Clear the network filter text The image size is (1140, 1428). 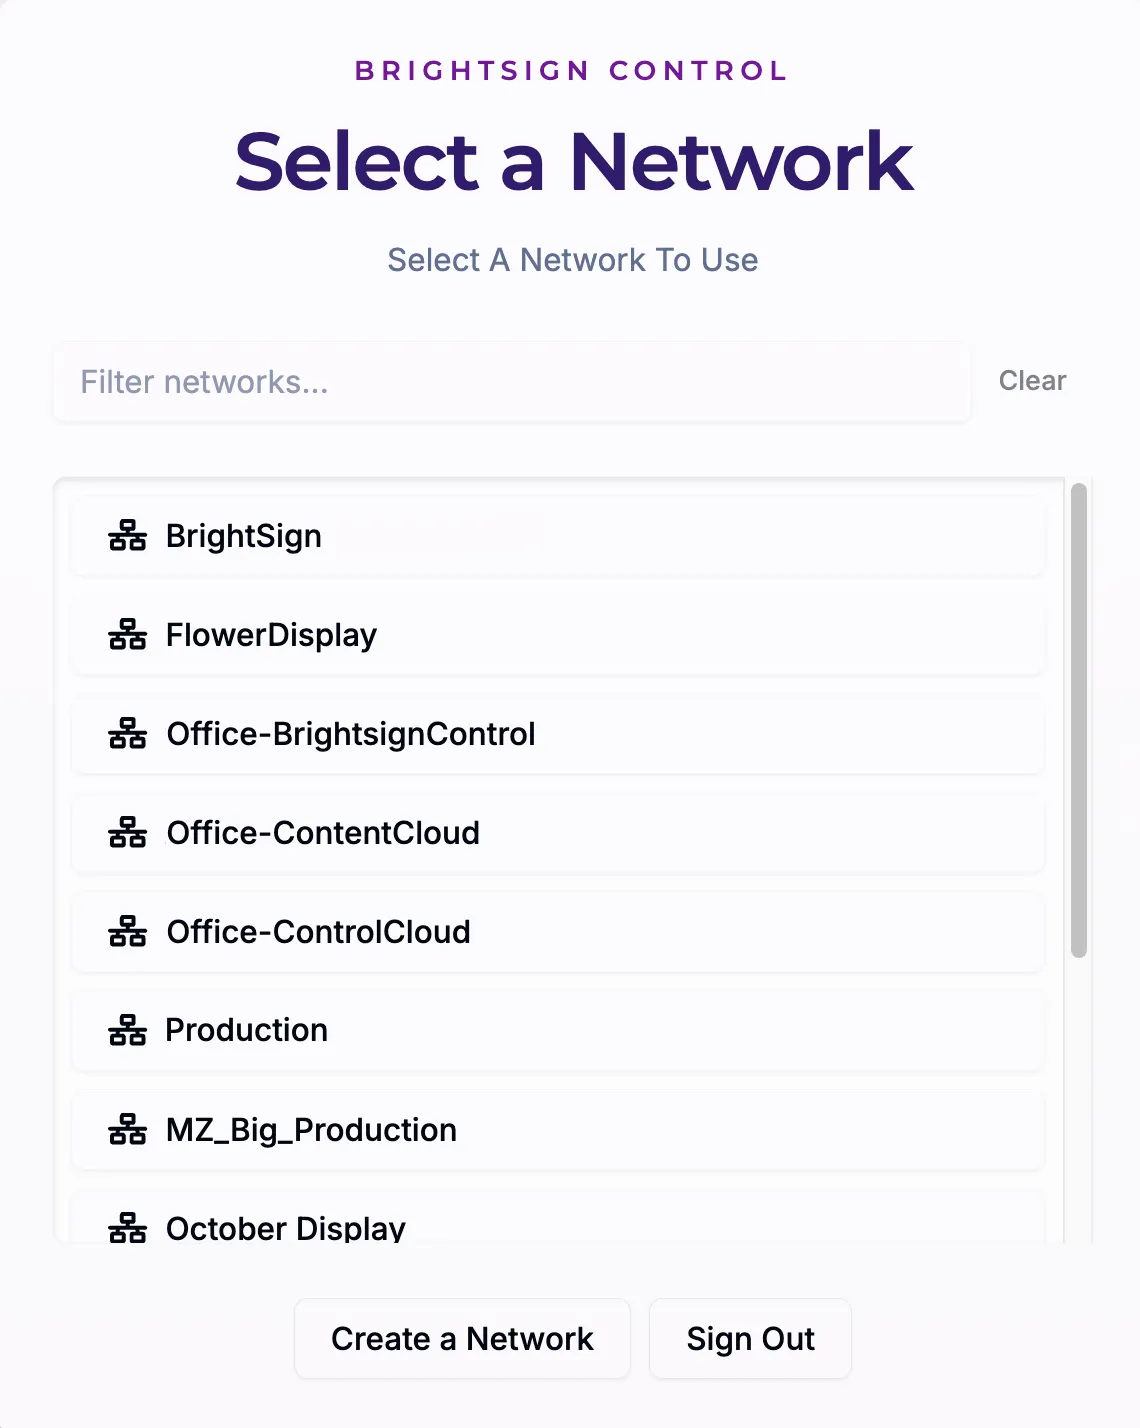[1032, 381]
